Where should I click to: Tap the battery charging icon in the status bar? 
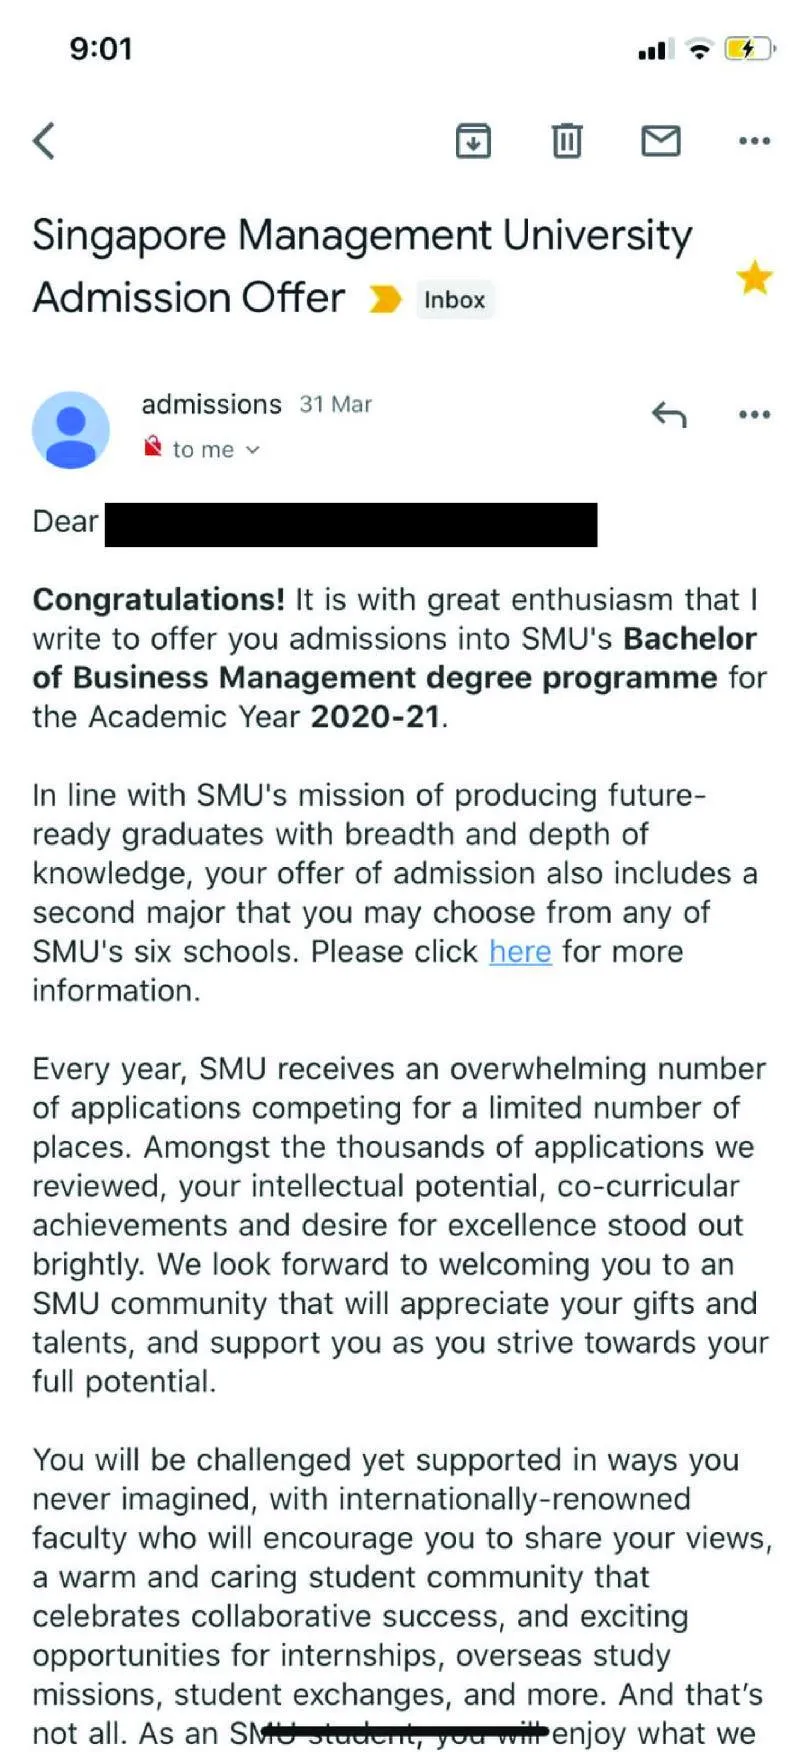[x=750, y=48]
